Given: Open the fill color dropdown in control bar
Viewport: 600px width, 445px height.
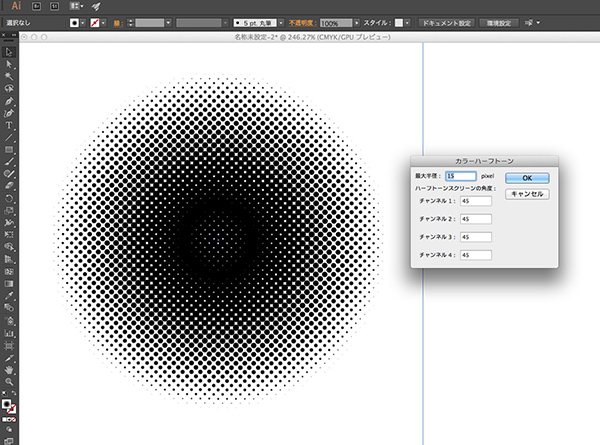Looking at the screenshot, I should tap(81, 21).
